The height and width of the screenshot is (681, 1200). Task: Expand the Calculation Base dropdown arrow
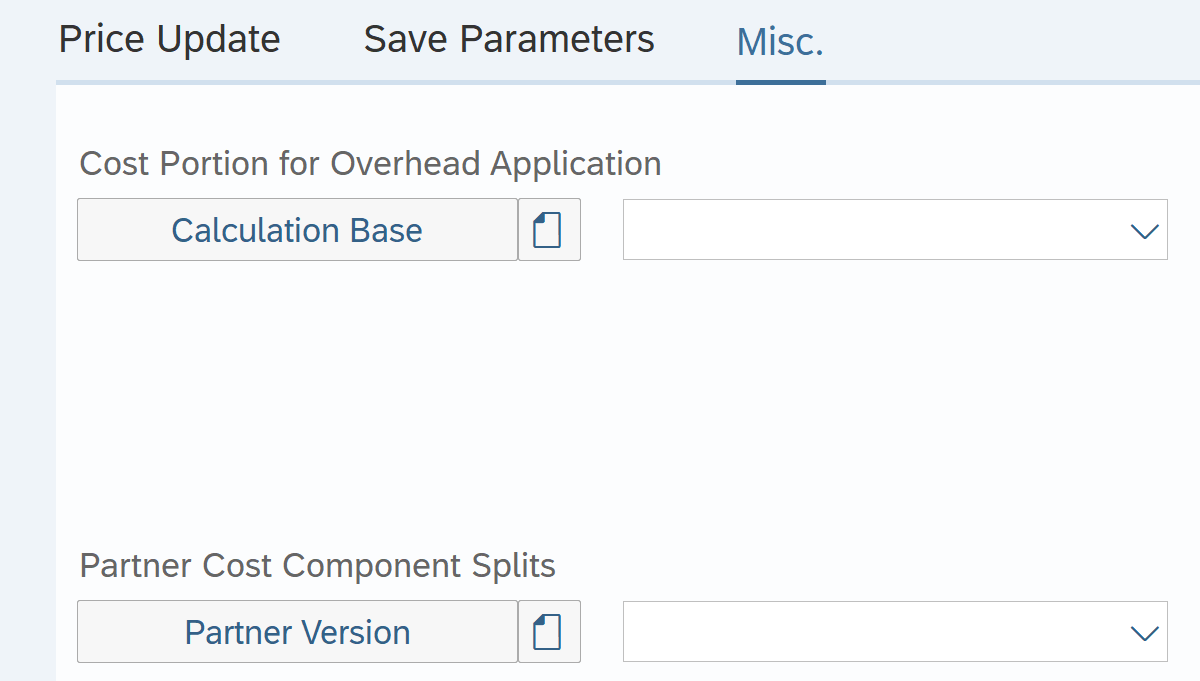(x=1142, y=231)
